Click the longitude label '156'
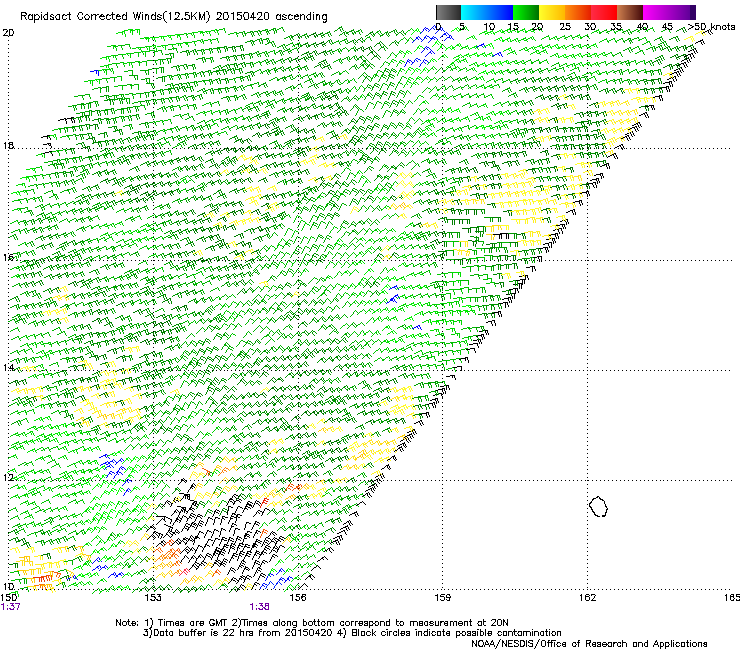The image size is (740, 650). pos(298,598)
